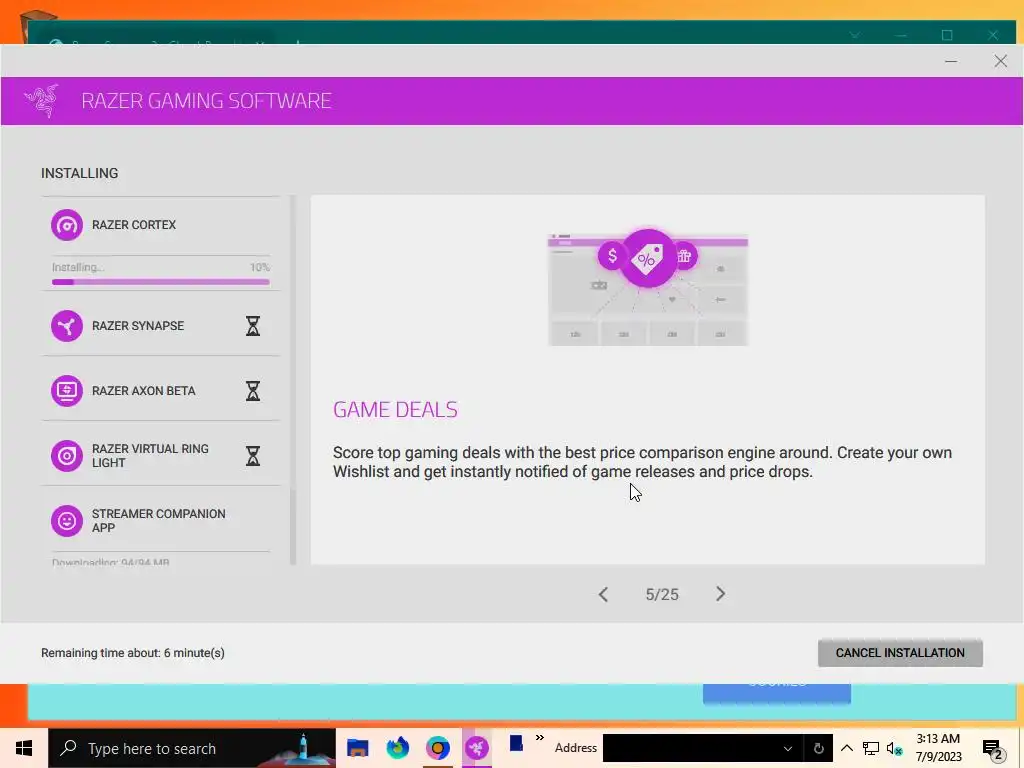The width and height of the screenshot is (1024, 768).
Task: Click the blue button in the background browser window
Action: pyautogui.click(x=776, y=694)
